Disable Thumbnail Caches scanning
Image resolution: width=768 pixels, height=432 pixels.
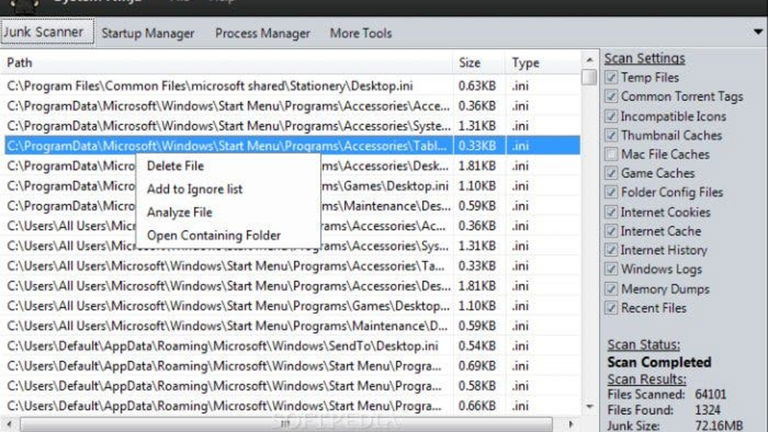[611, 135]
